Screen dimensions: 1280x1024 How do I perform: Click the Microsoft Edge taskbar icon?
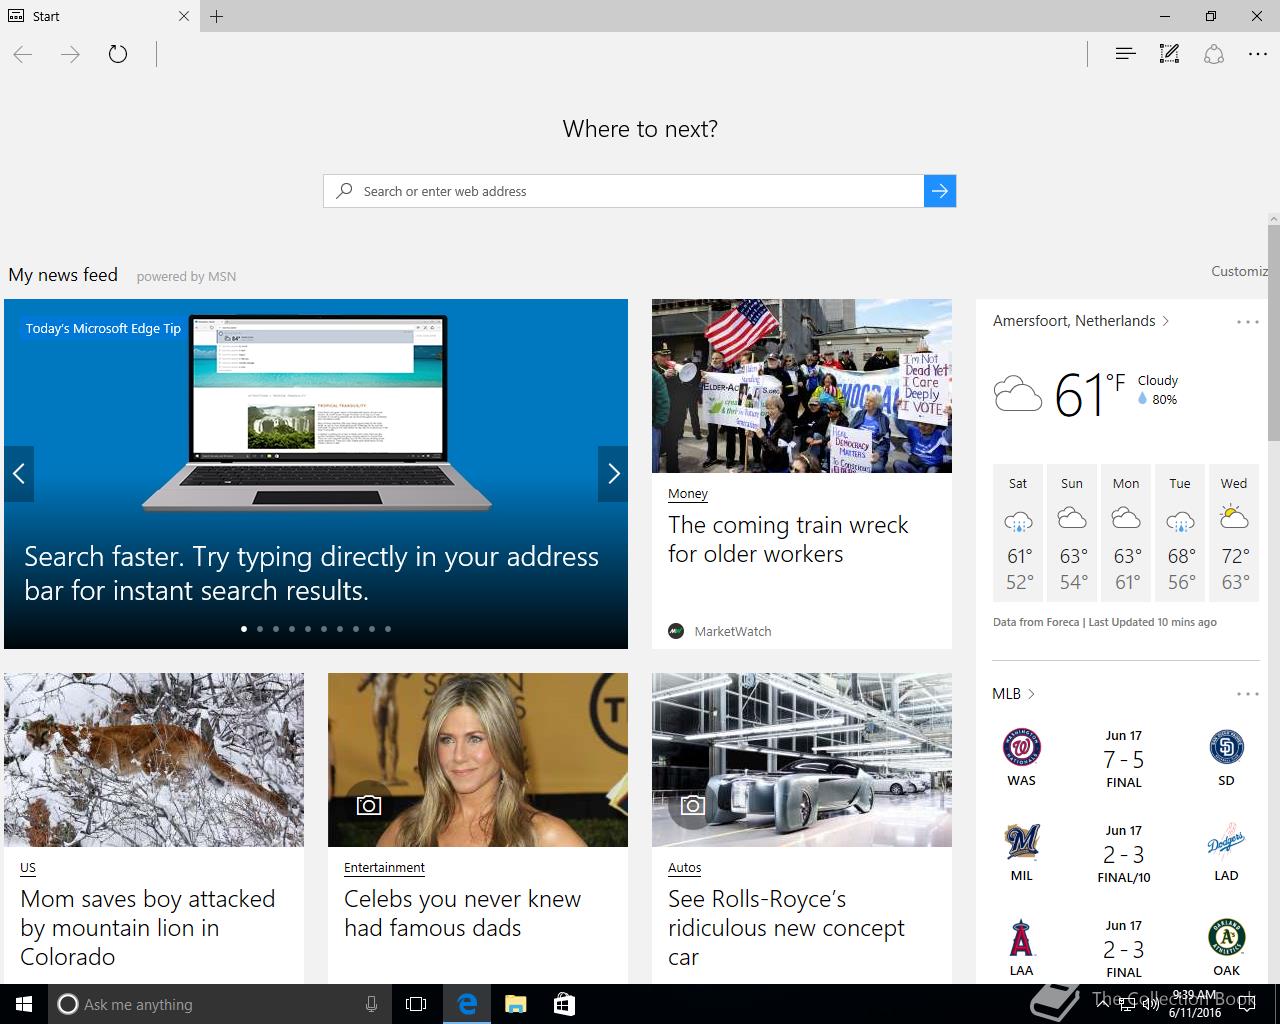[x=467, y=1004]
